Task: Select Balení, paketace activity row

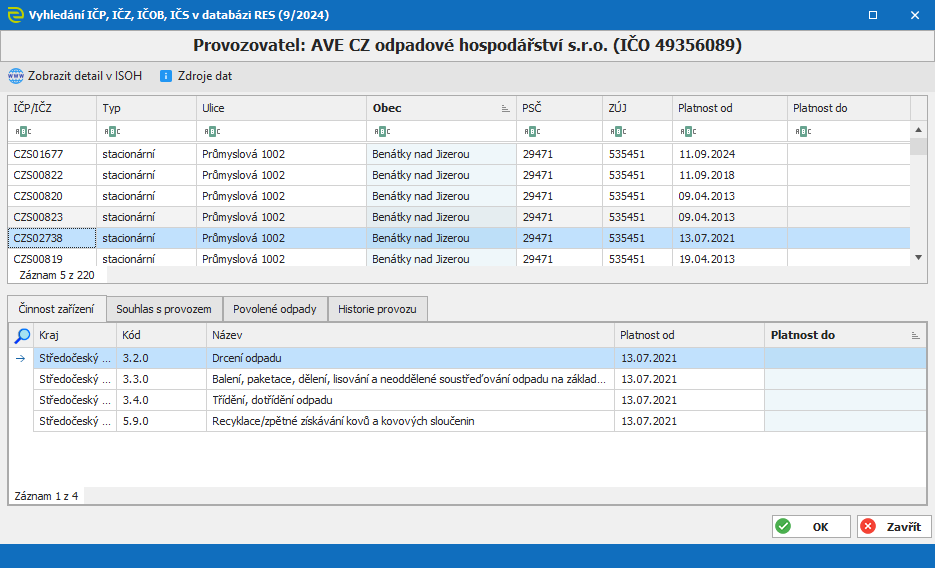Action: (x=479, y=379)
